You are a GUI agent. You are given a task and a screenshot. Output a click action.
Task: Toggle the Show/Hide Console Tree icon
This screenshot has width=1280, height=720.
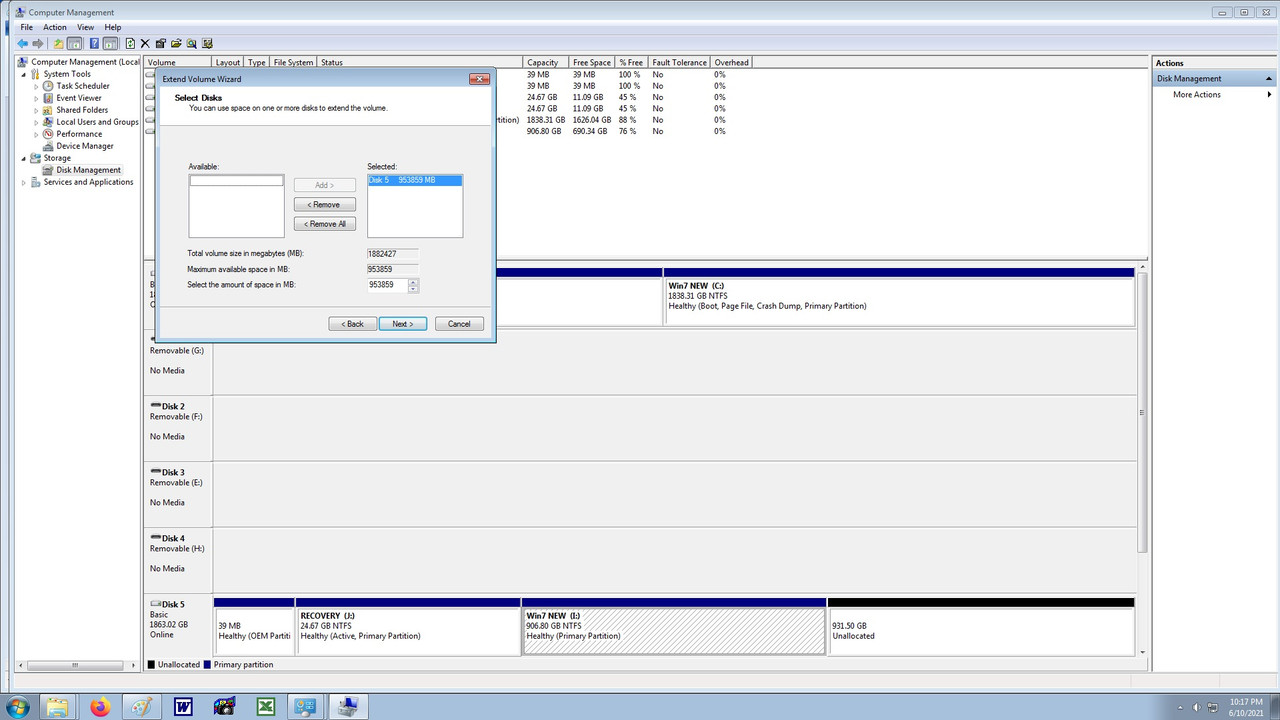coord(74,43)
